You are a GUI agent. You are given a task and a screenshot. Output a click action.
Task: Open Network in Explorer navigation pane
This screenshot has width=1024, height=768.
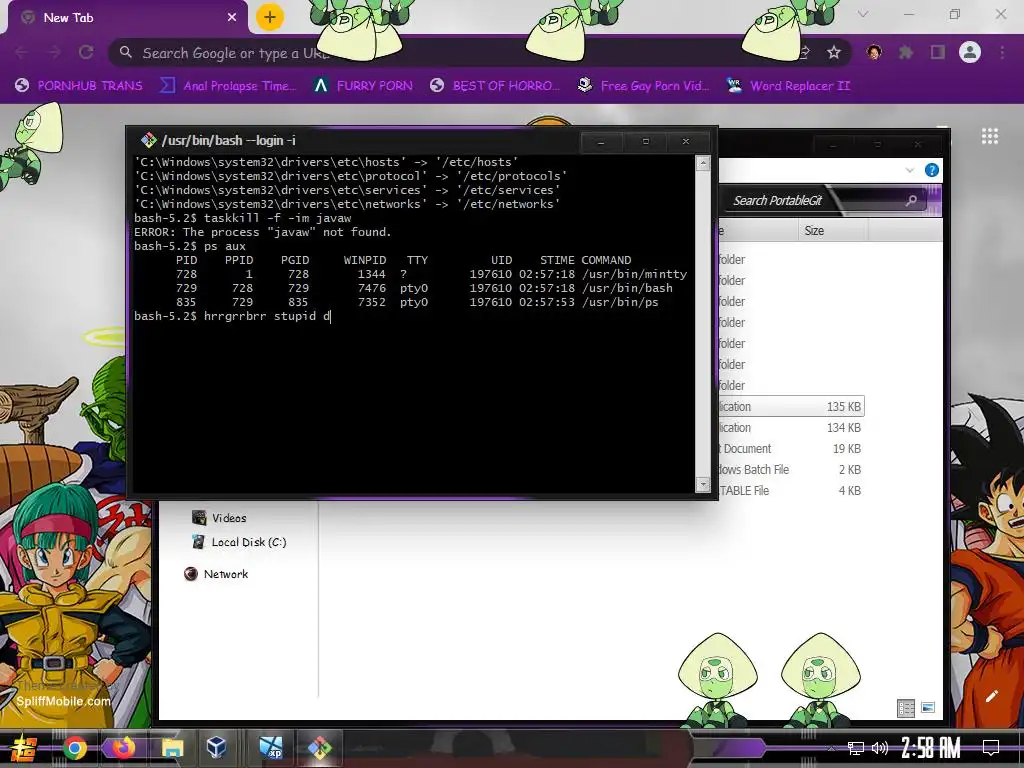(x=216, y=574)
